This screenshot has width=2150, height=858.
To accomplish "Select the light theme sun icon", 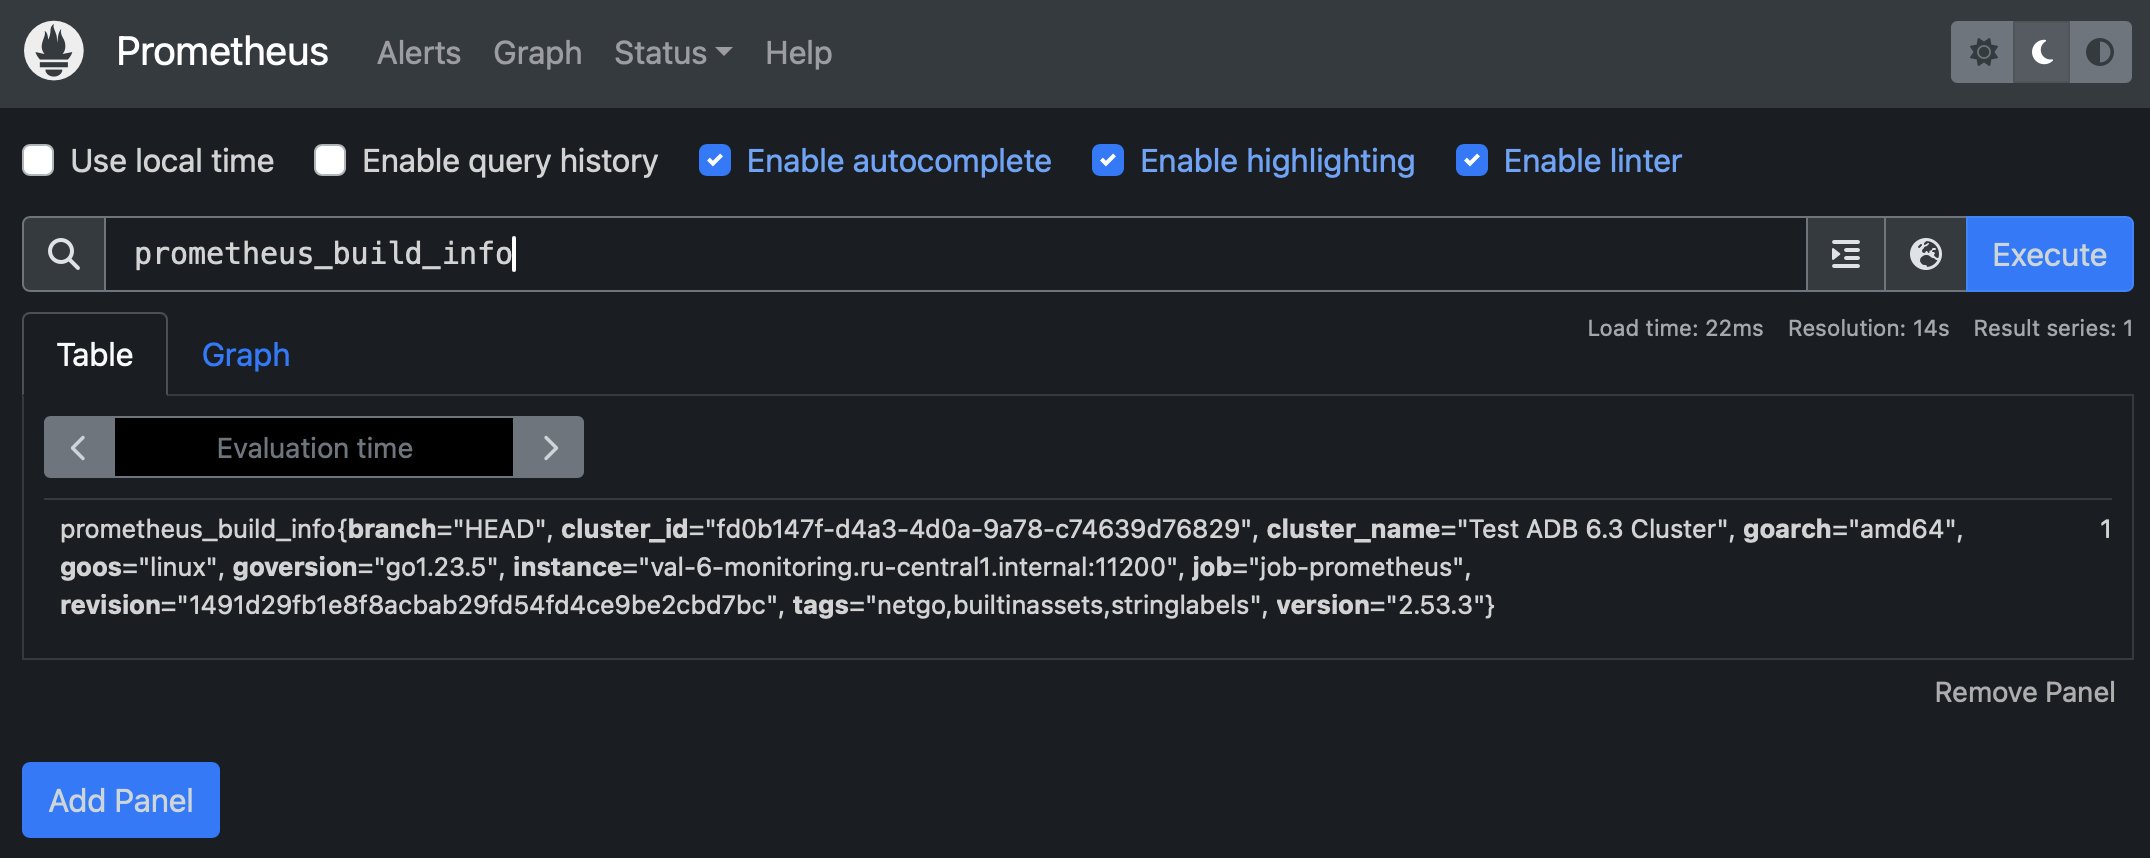I will (x=1983, y=52).
